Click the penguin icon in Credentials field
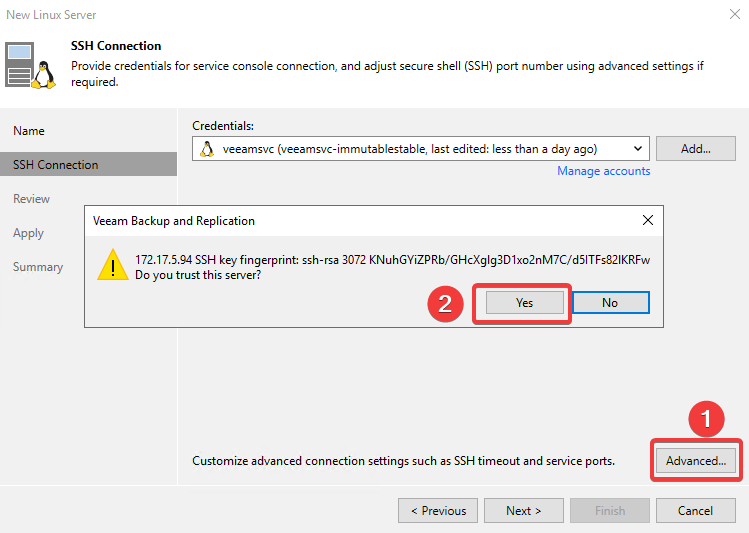This screenshot has width=749, height=533. pos(207,149)
